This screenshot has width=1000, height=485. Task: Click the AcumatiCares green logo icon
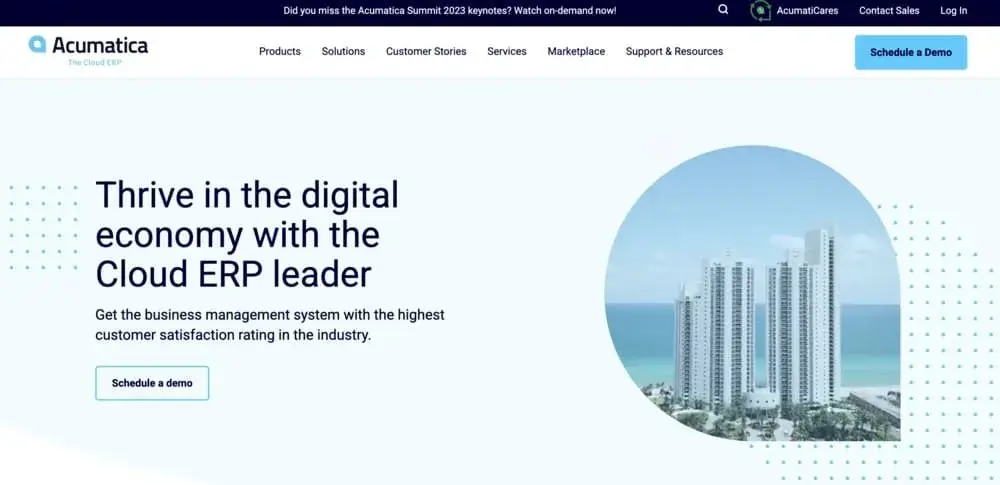click(760, 10)
